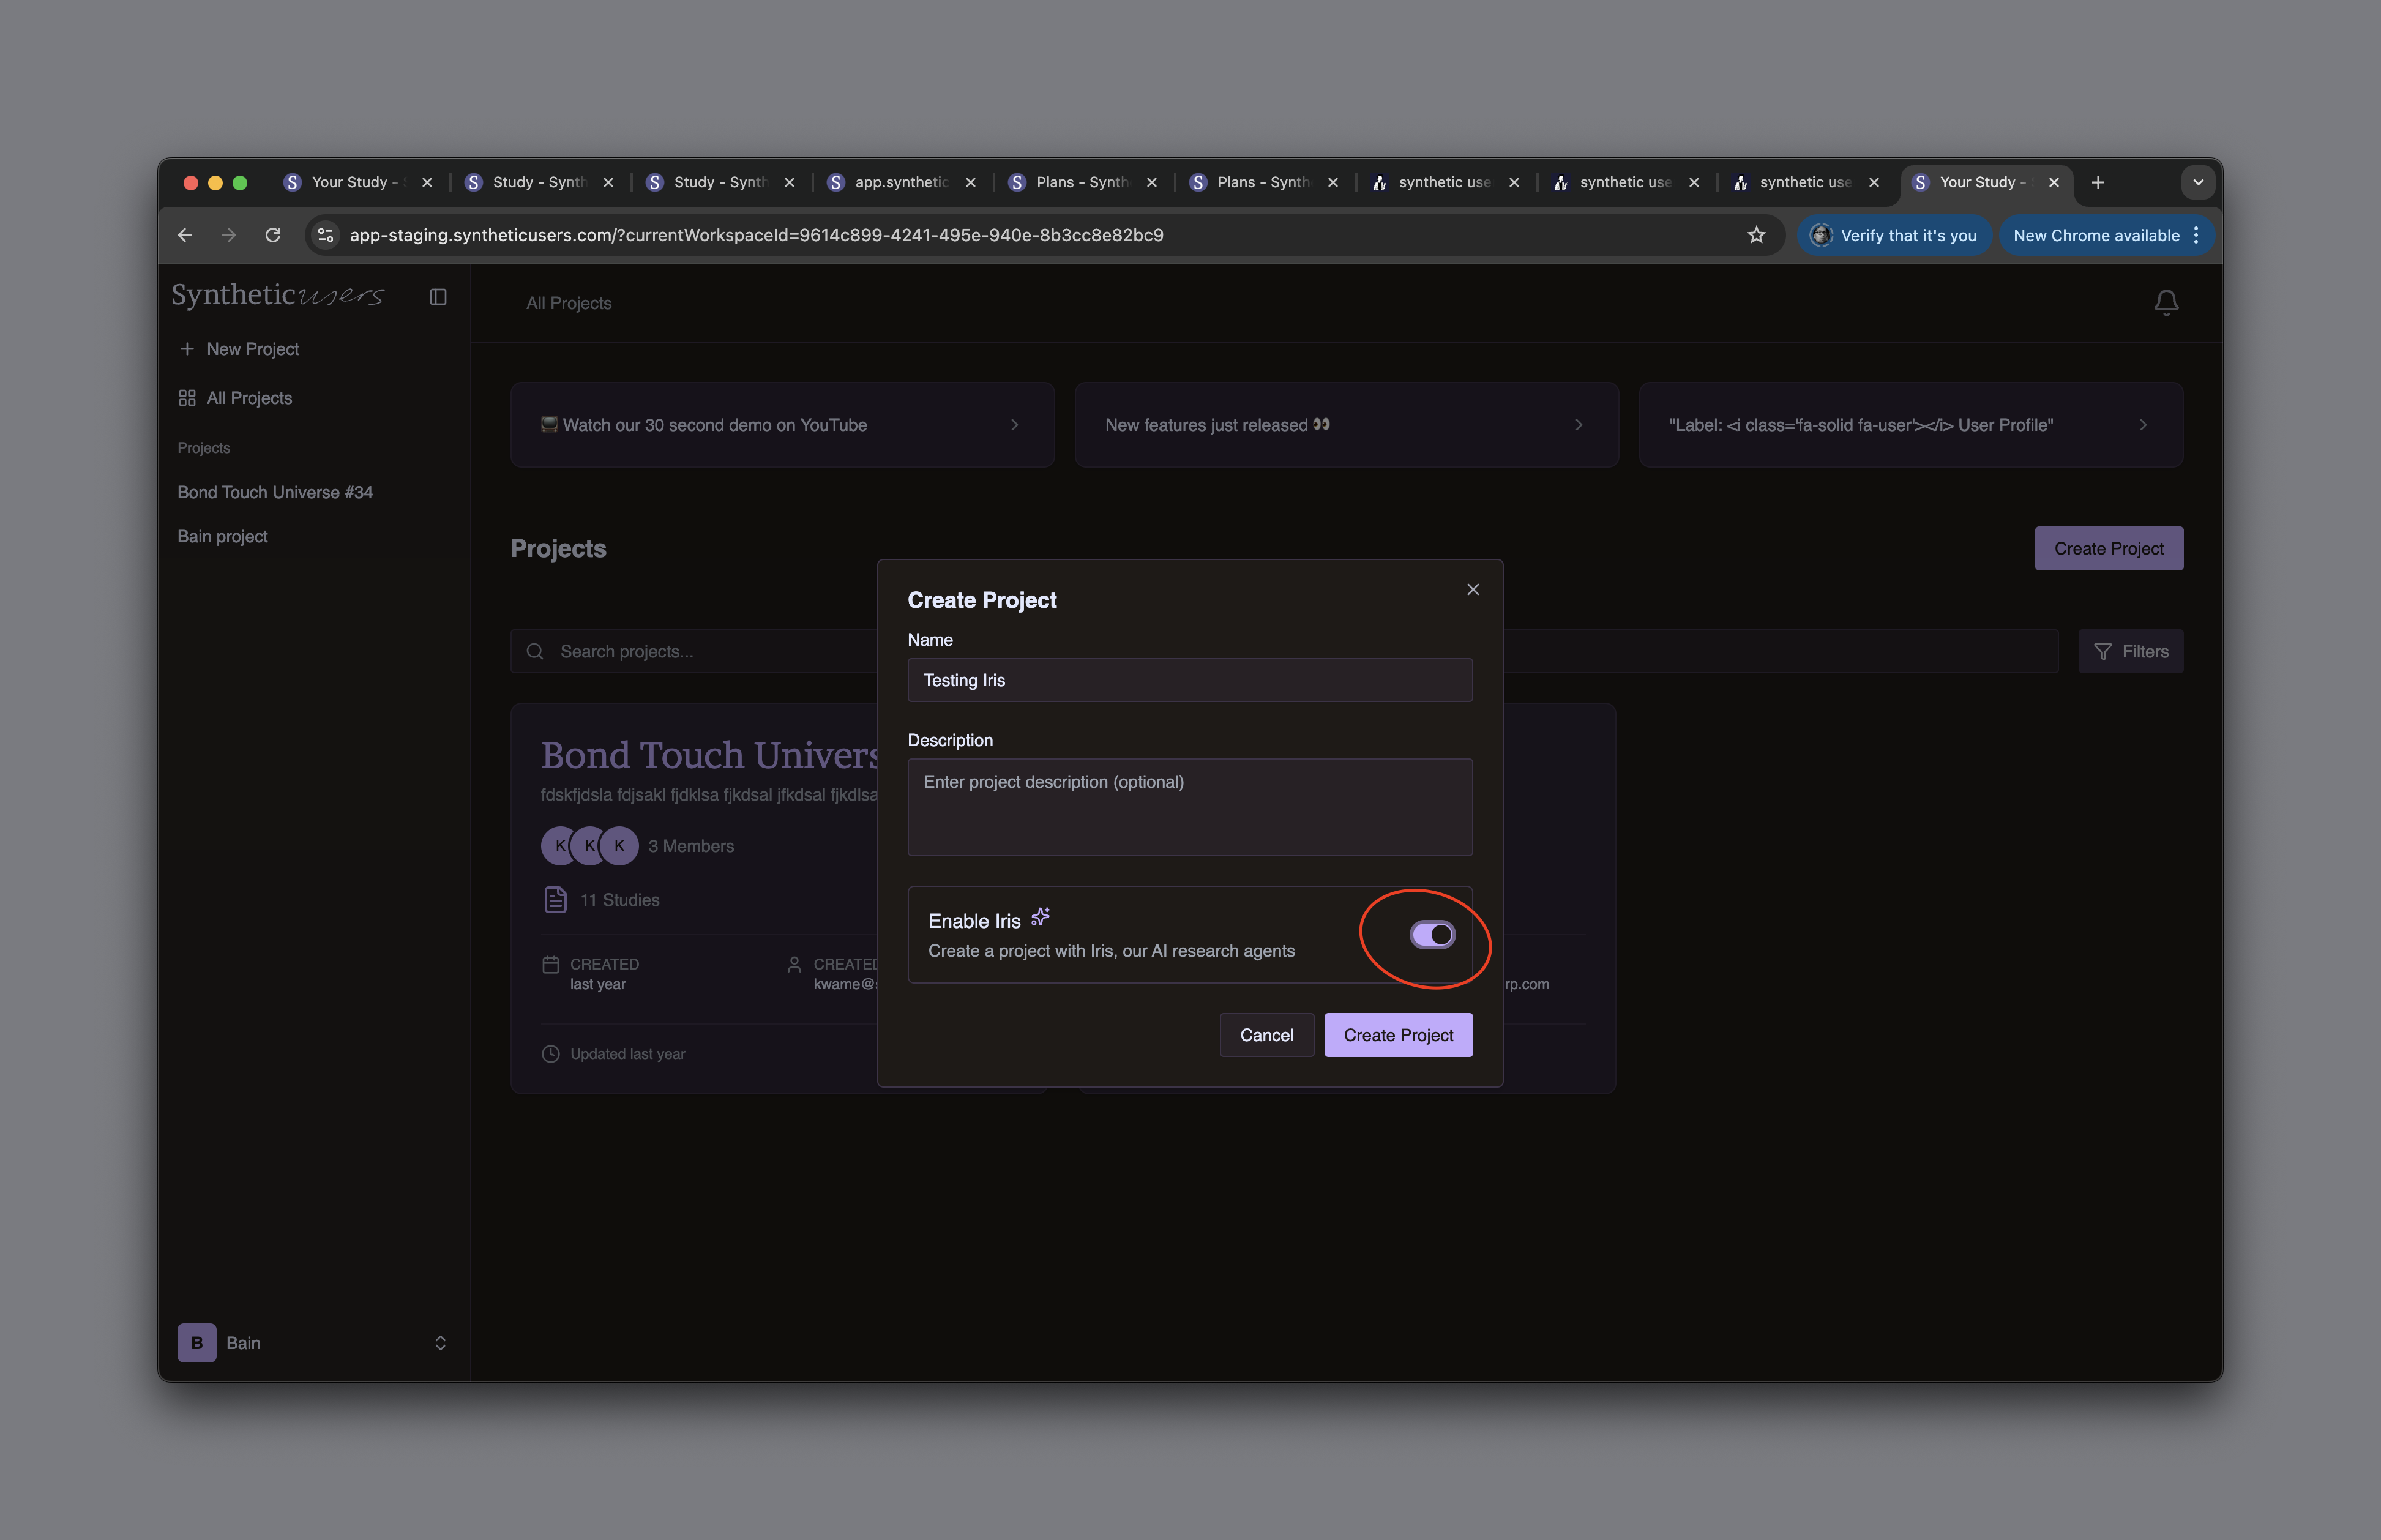The image size is (2381, 1540).
Task: Click the Description text area
Action: point(1189,807)
